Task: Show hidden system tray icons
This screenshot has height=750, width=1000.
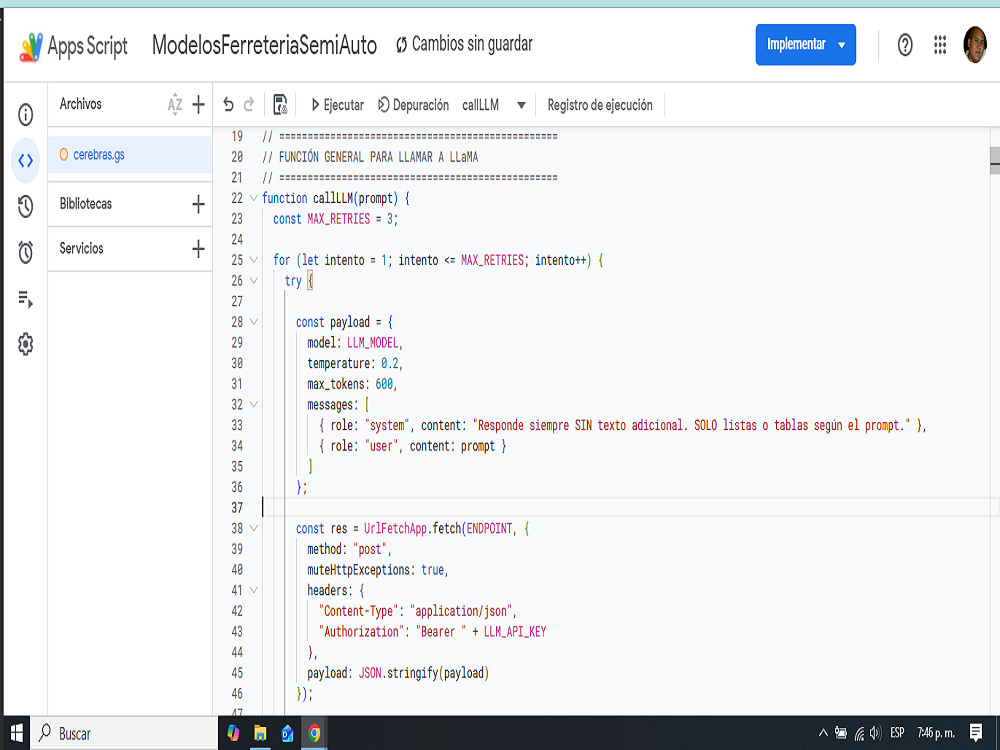Action: click(823, 733)
